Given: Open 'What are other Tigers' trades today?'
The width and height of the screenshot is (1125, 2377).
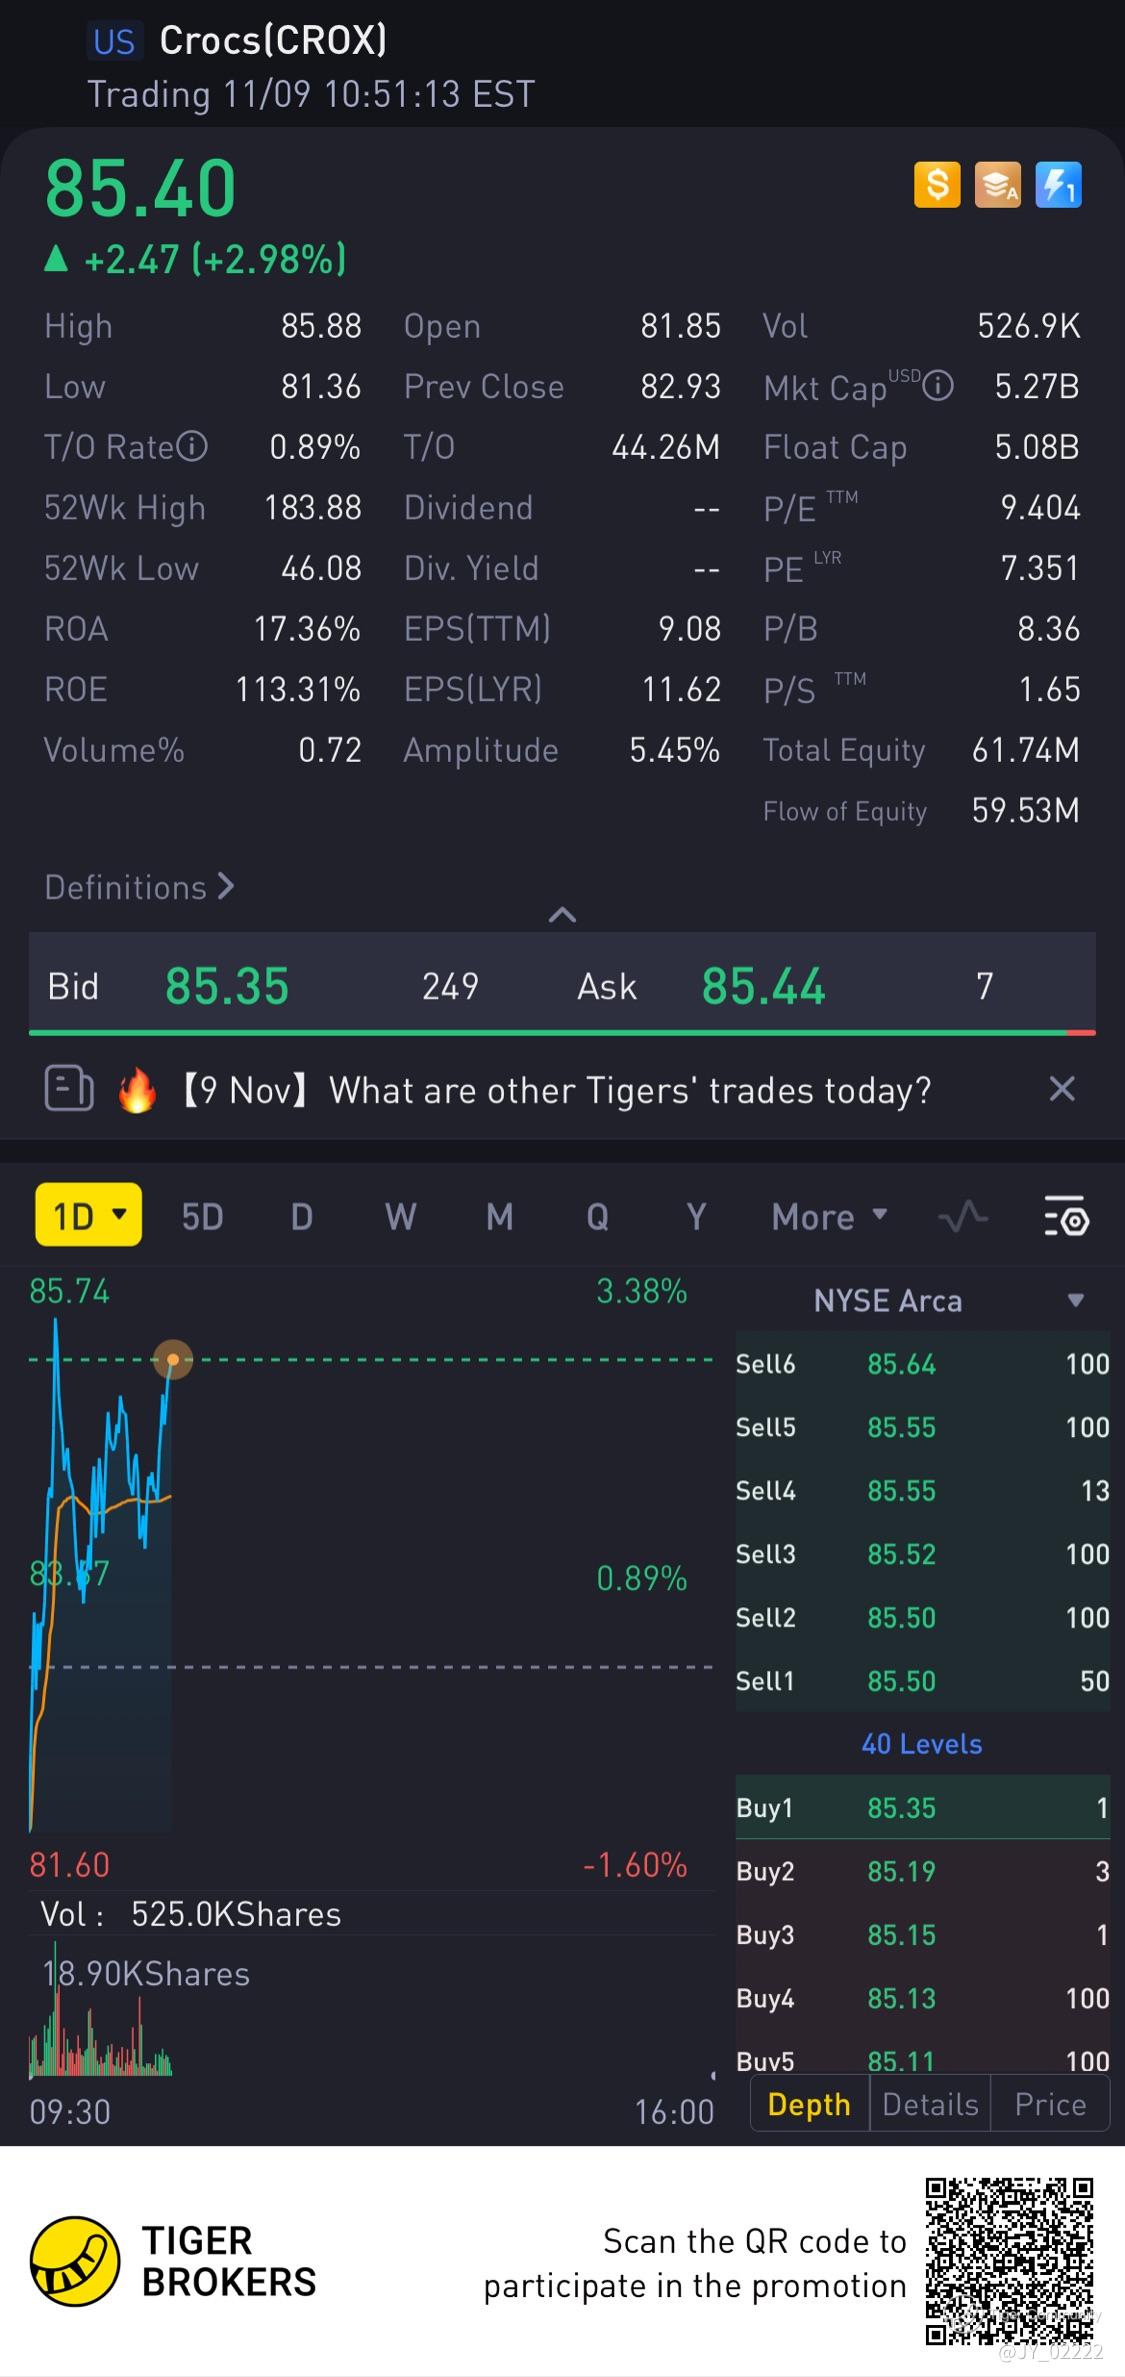Looking at the screenshot, I should [x=630, y=1090].
